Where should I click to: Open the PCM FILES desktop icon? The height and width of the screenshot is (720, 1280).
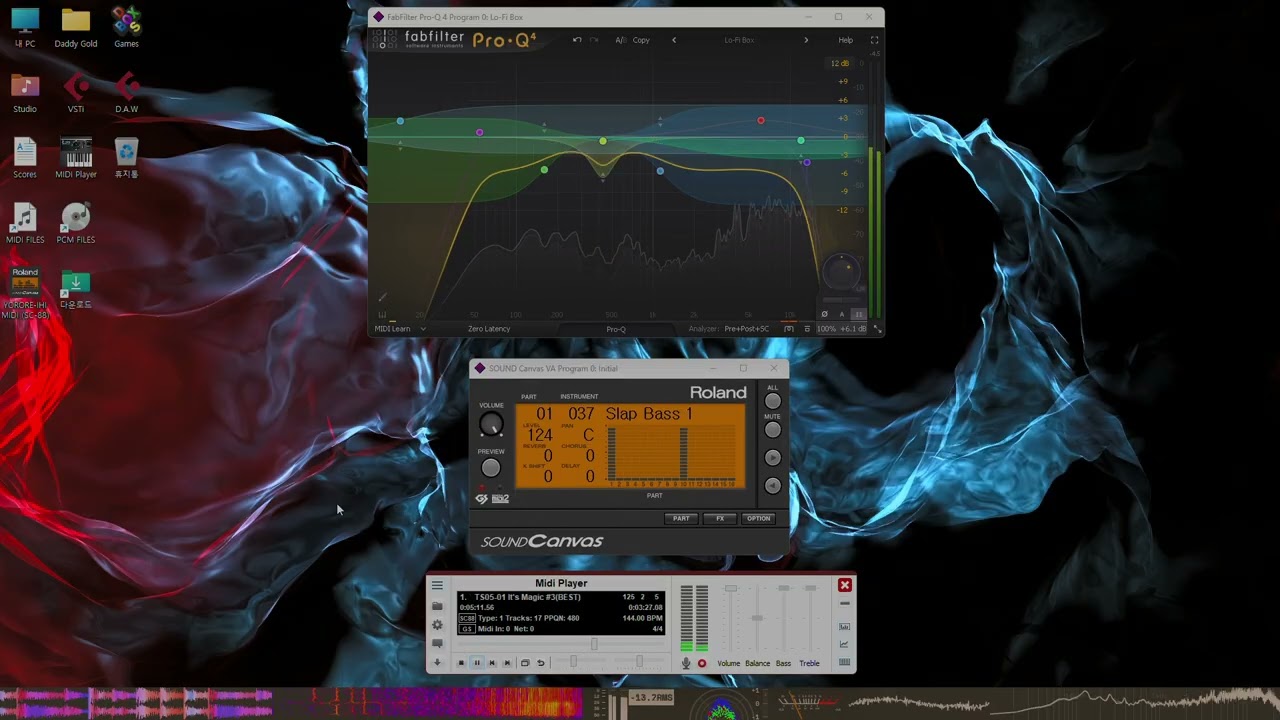click(76, 224)
